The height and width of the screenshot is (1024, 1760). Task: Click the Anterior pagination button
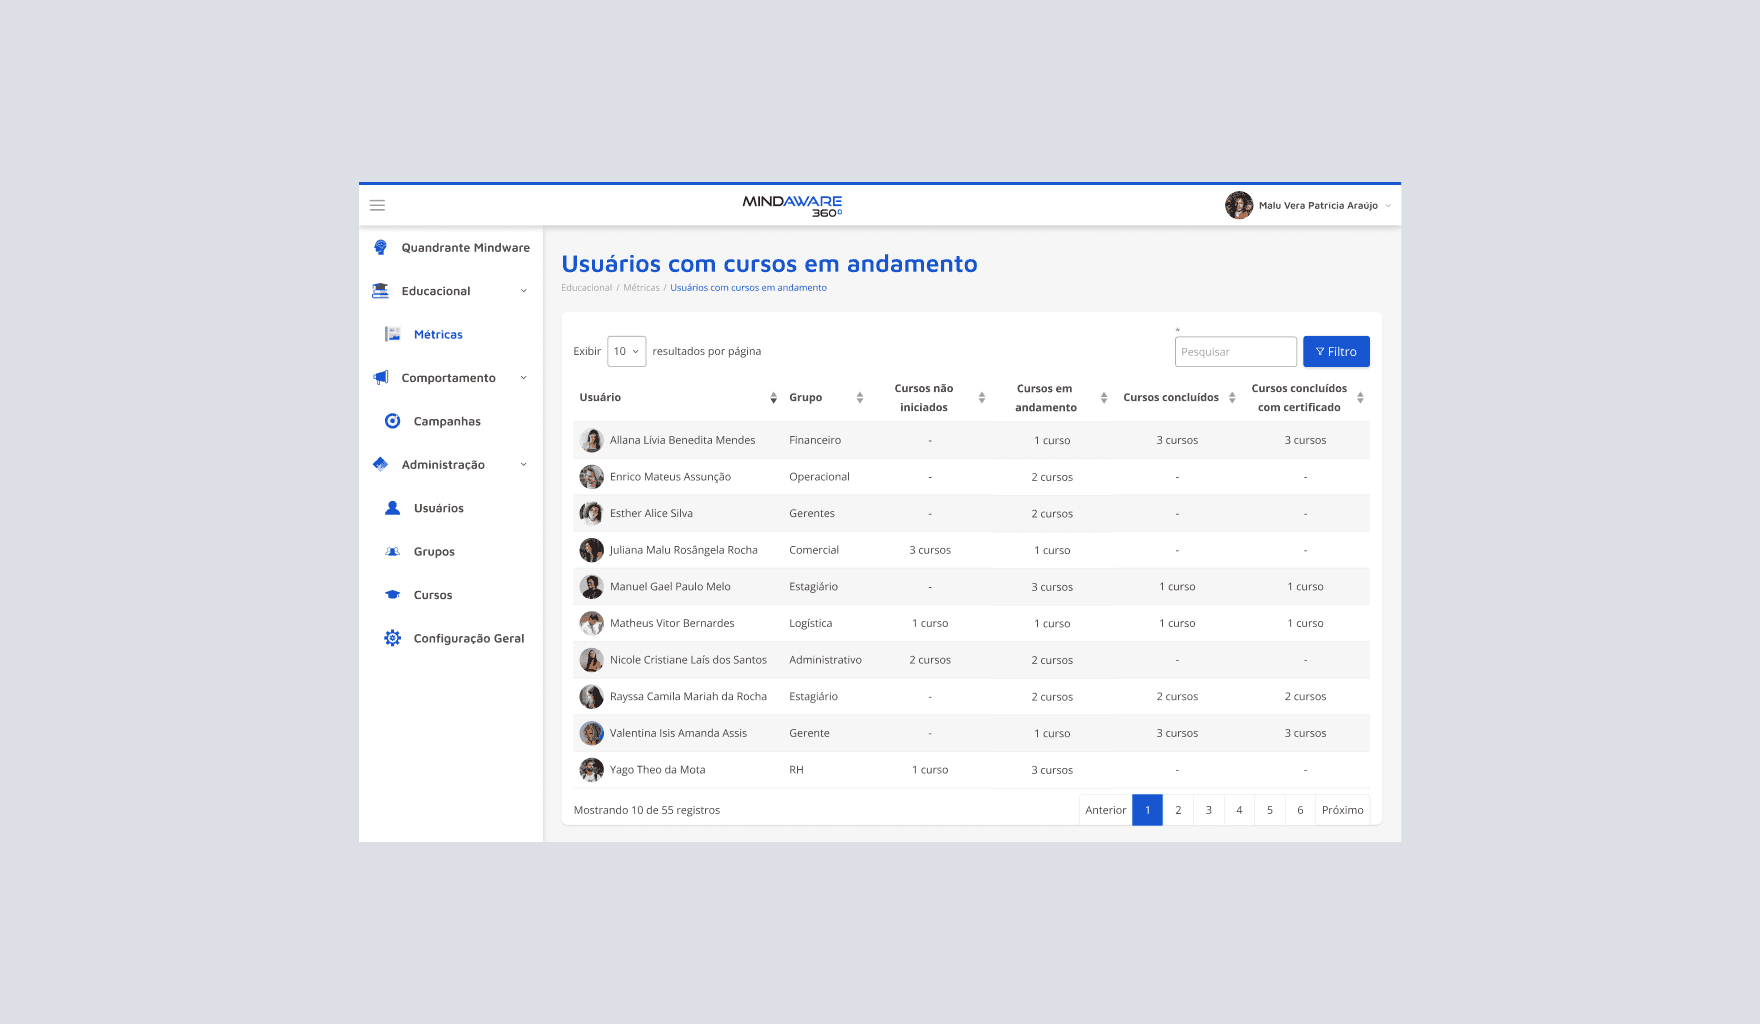point(1106,810)
